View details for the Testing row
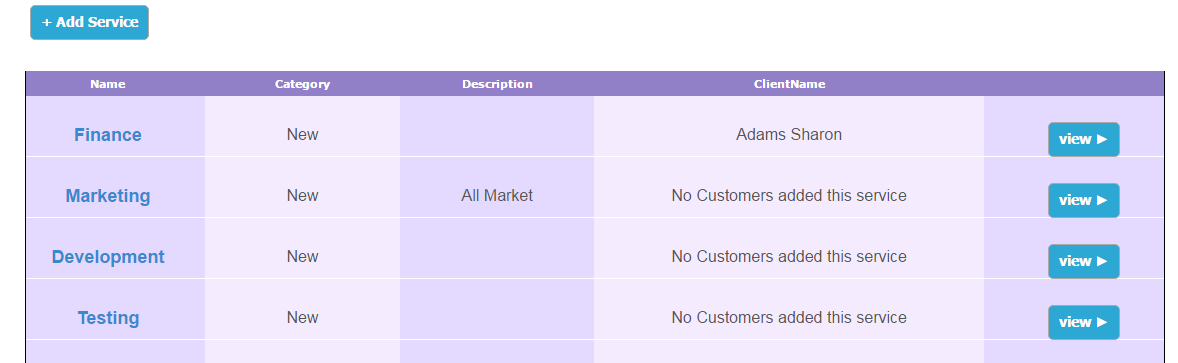This screenshot has width=1178, height=363. click(x=1083, y=322)
